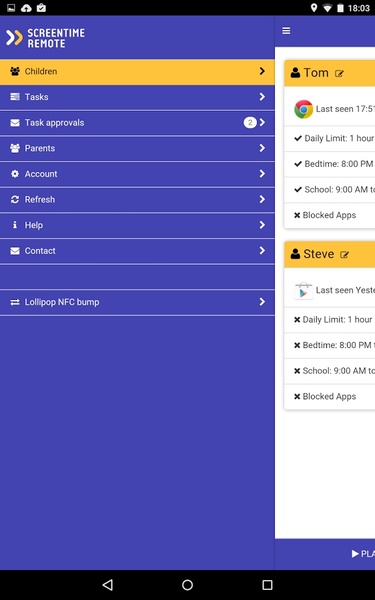Expand chevron on the Refresh row
Image resolution: width=375 pixels, height=600 pixels.
(x=262, y=199)
